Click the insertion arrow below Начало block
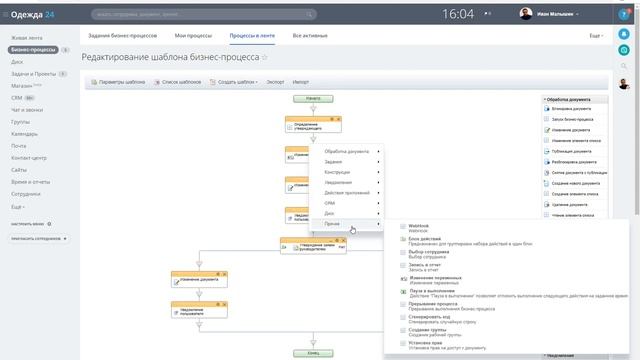 click(x=313, y=109)
